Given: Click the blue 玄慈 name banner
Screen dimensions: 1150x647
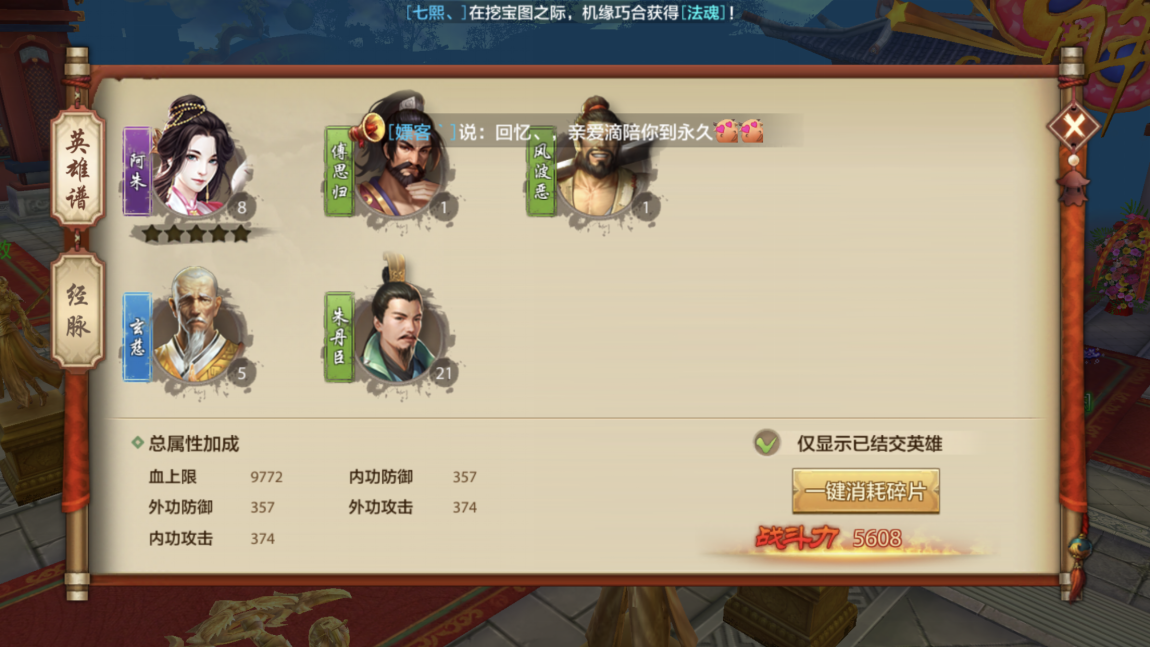Looking at the screenshot, I should pyautogui.click(x=137, y=337).
